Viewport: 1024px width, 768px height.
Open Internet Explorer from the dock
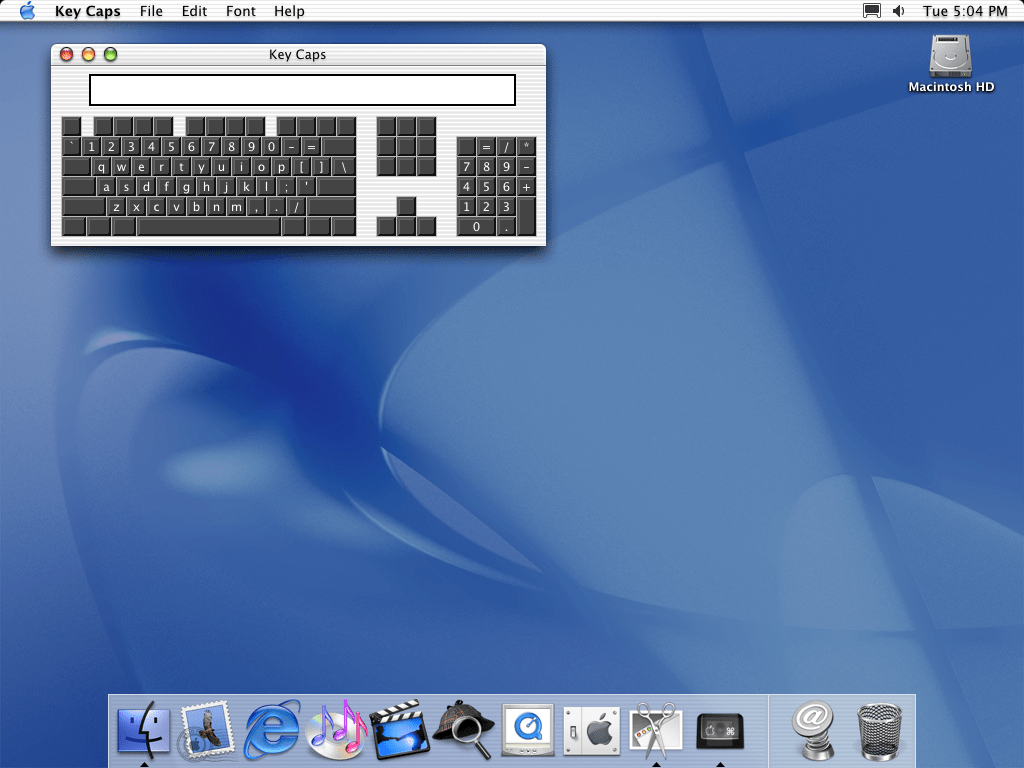pos(272,729)
